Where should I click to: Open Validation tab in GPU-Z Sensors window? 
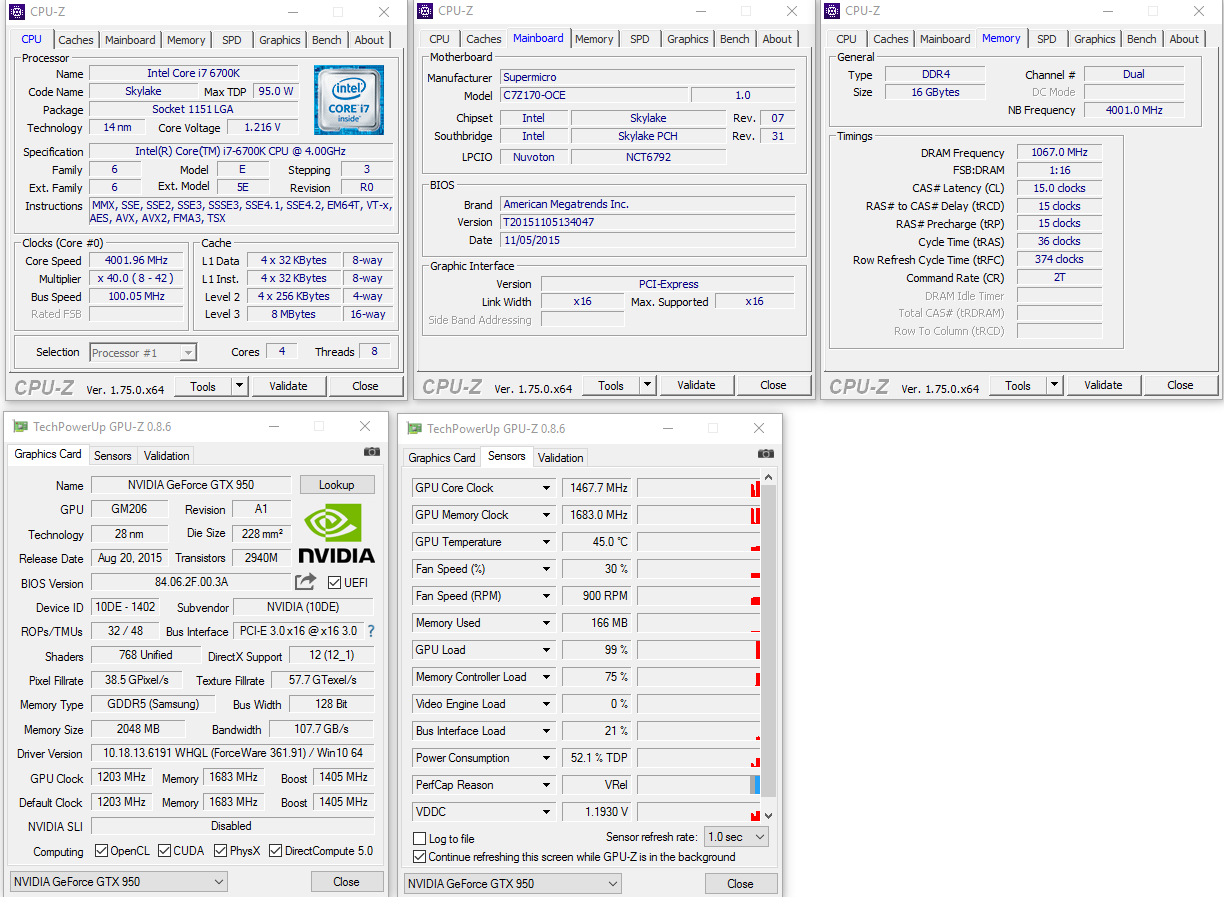(560, 457)
